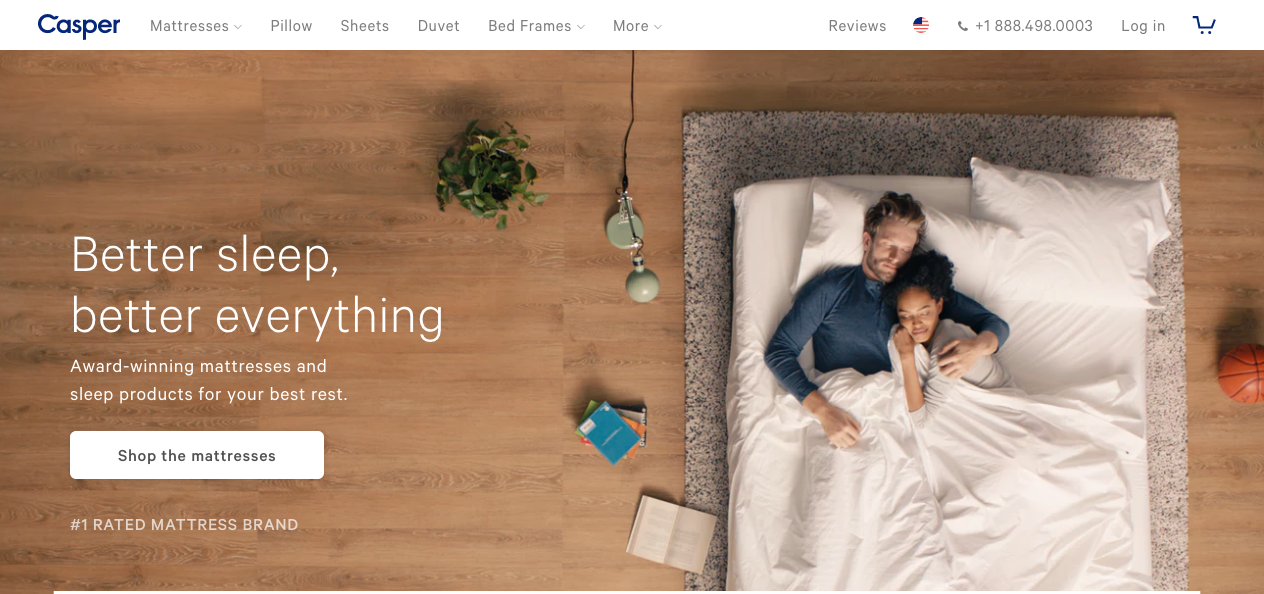Click the Casper logo
Viewport: 1264px width, 594px height.
pos(79,26)
